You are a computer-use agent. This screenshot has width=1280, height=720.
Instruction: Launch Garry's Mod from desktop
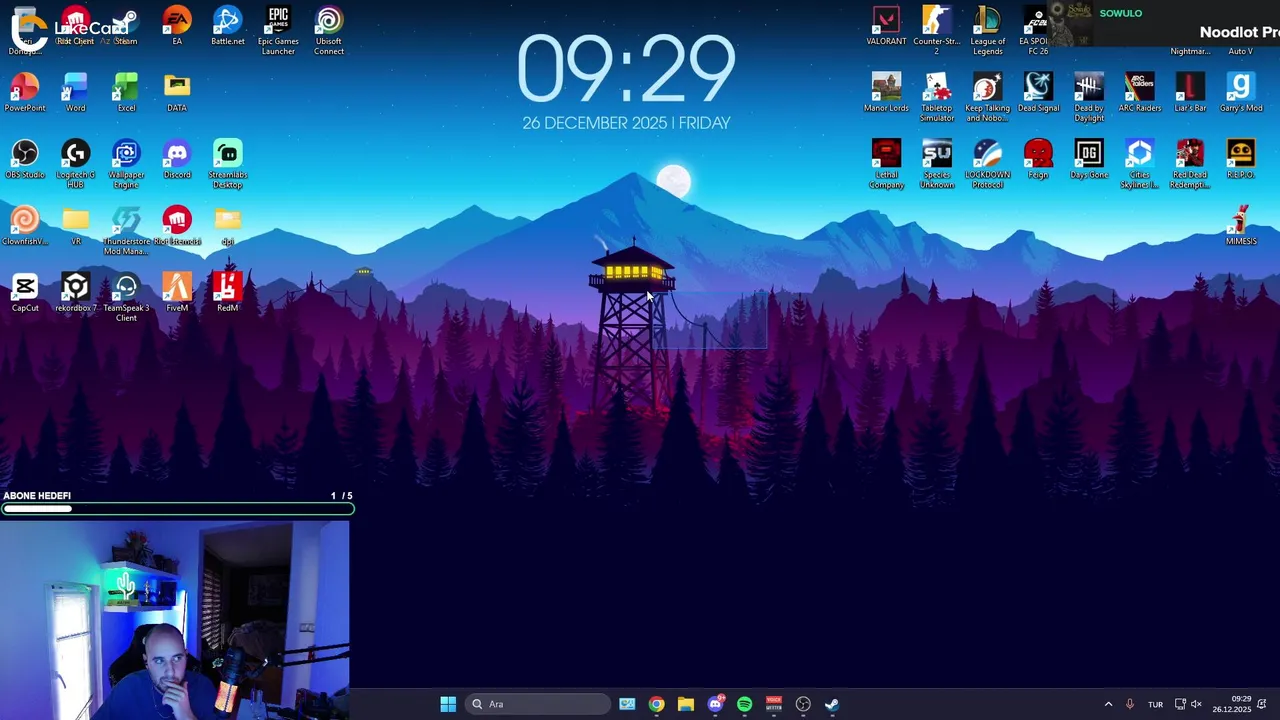[1241, 93]
